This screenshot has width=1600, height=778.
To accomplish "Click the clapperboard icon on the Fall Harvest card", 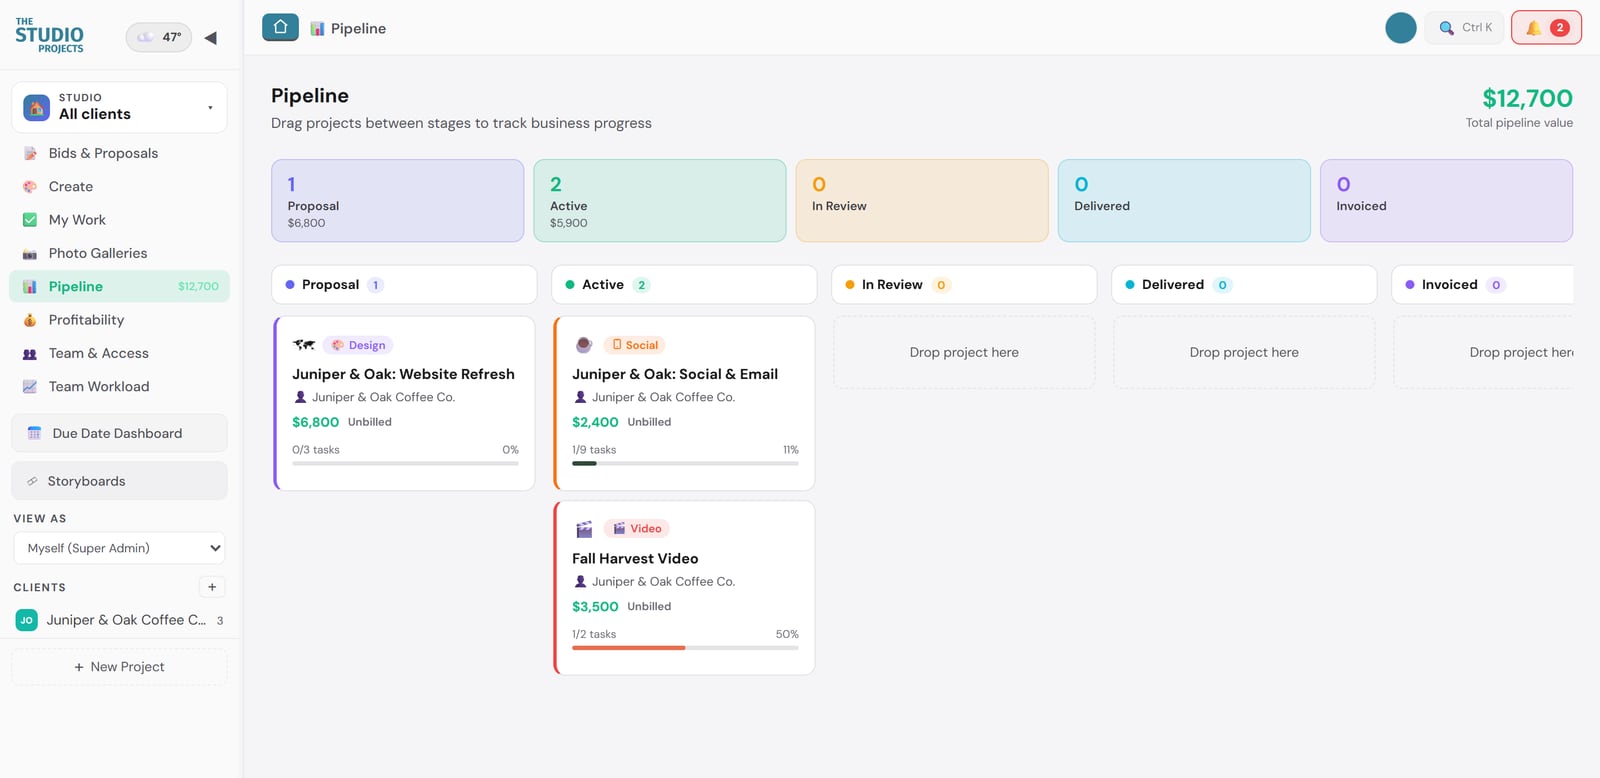I will [x=584, y=529].
